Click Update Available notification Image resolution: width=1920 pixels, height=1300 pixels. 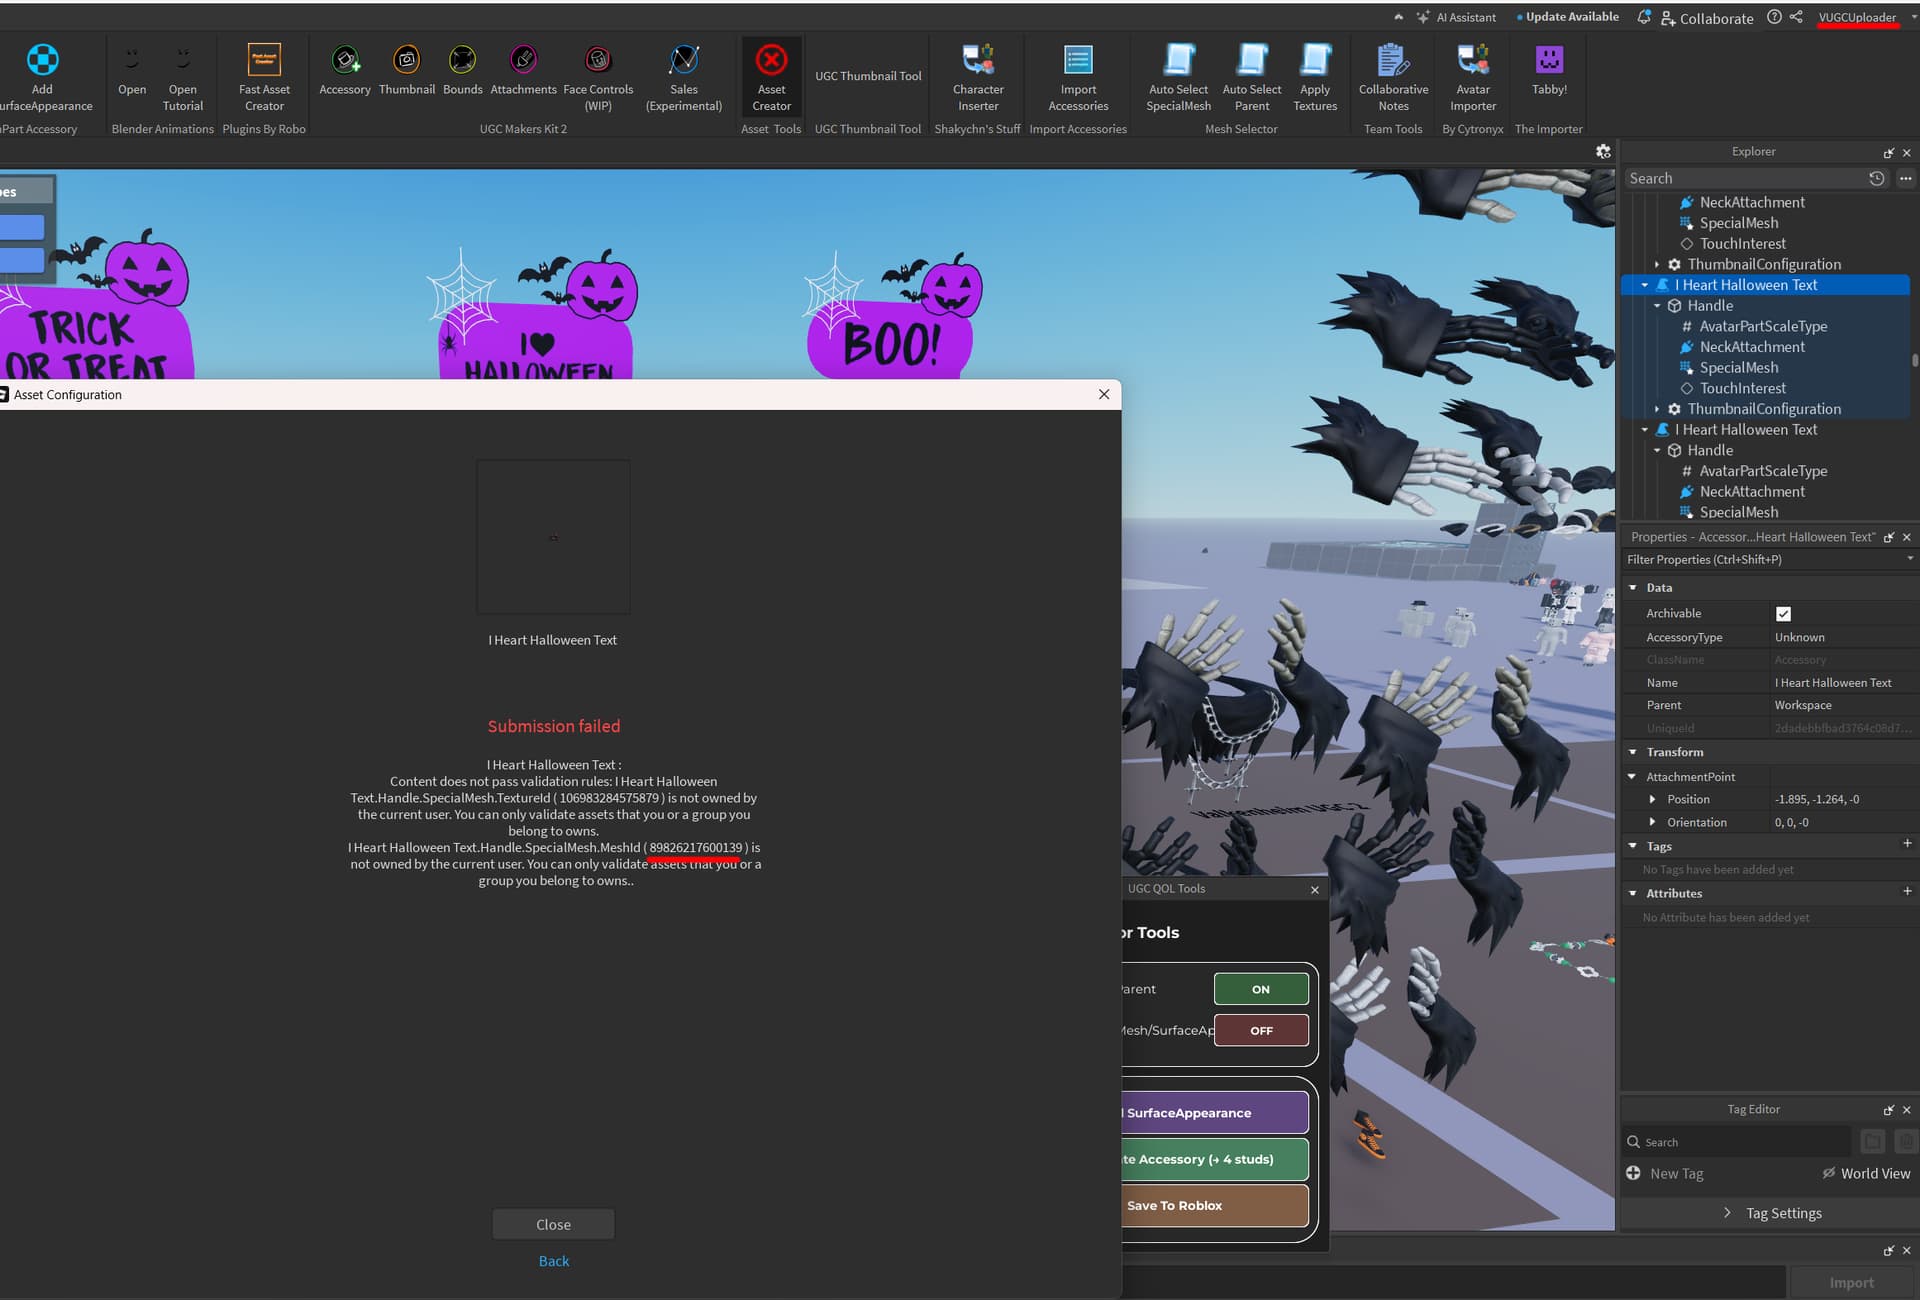pyautogui.click(x=1567, y=17)
